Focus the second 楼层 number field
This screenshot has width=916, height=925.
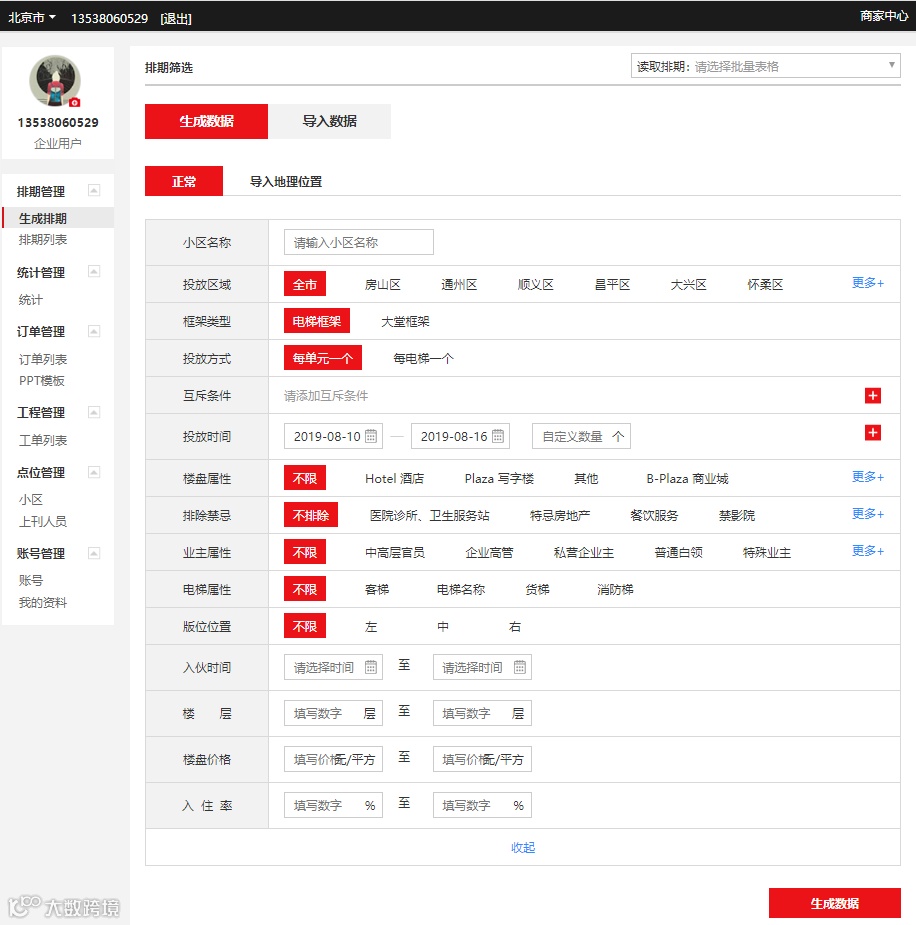[x=482, y=713]
